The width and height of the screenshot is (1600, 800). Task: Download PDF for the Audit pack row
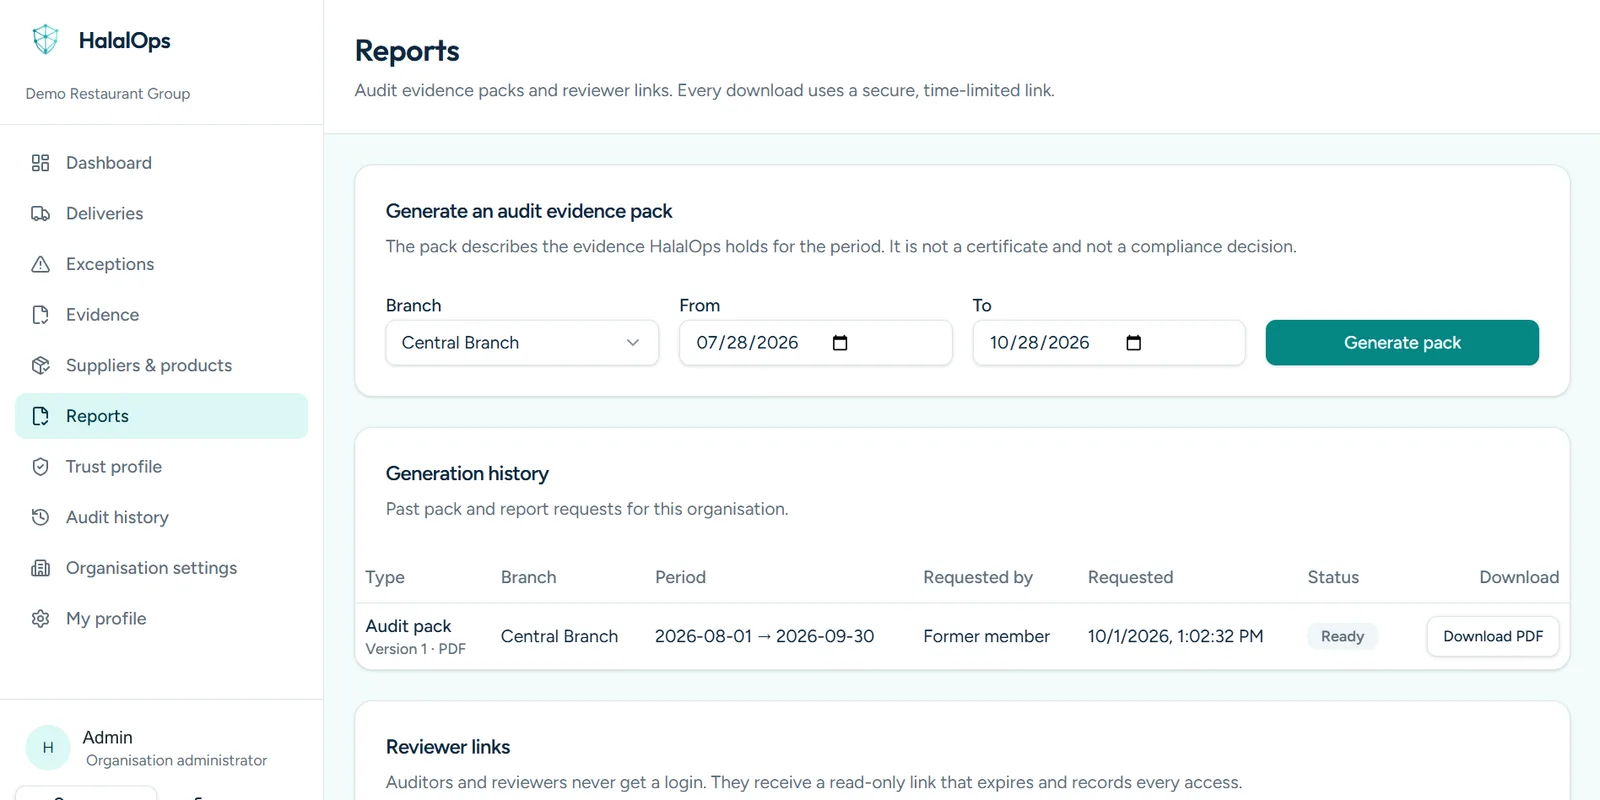tap(1493, 636)
